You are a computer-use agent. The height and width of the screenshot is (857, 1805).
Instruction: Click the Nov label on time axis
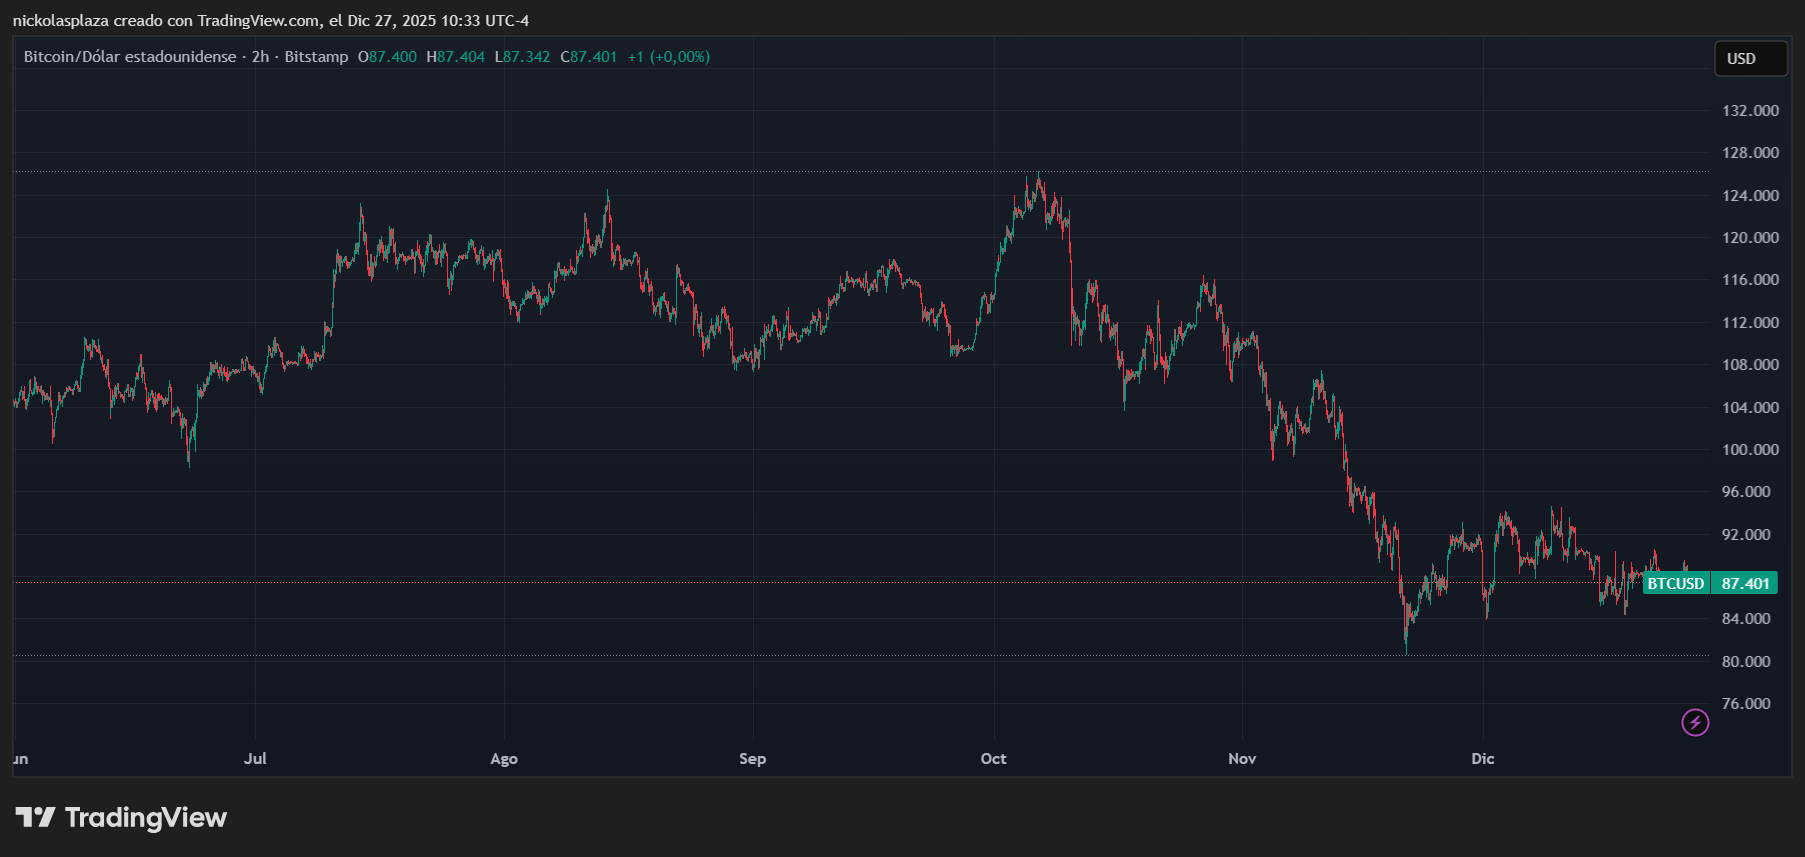[1242, 759]
